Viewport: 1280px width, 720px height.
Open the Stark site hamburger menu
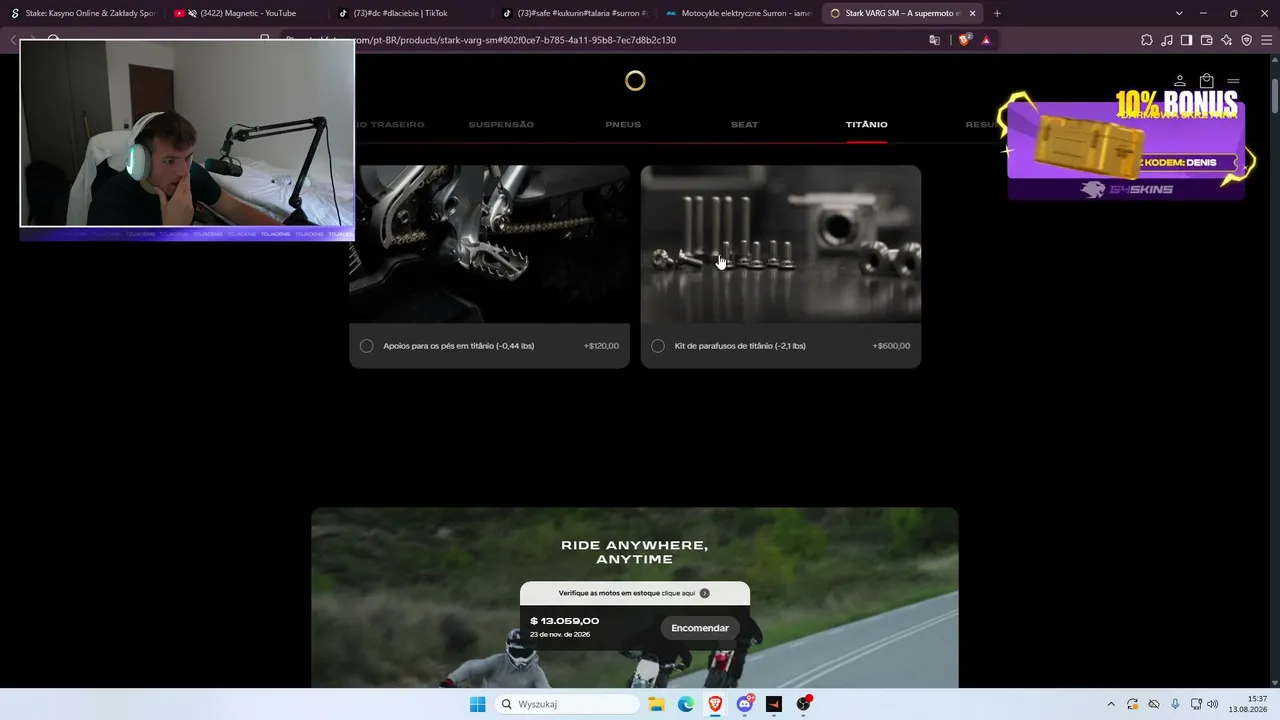pyautogui.click(x=1233, y=81)
